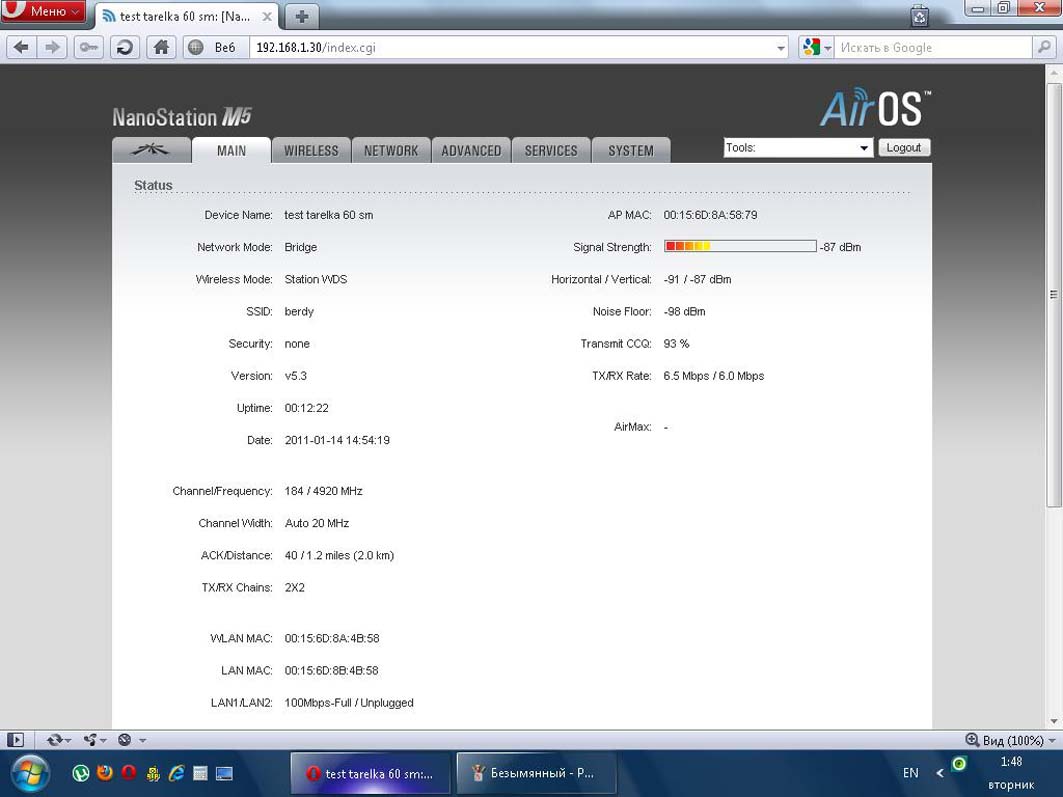Open the Ubiquiti logo tab
1063x797 pixels.
[x=151, y=150]
